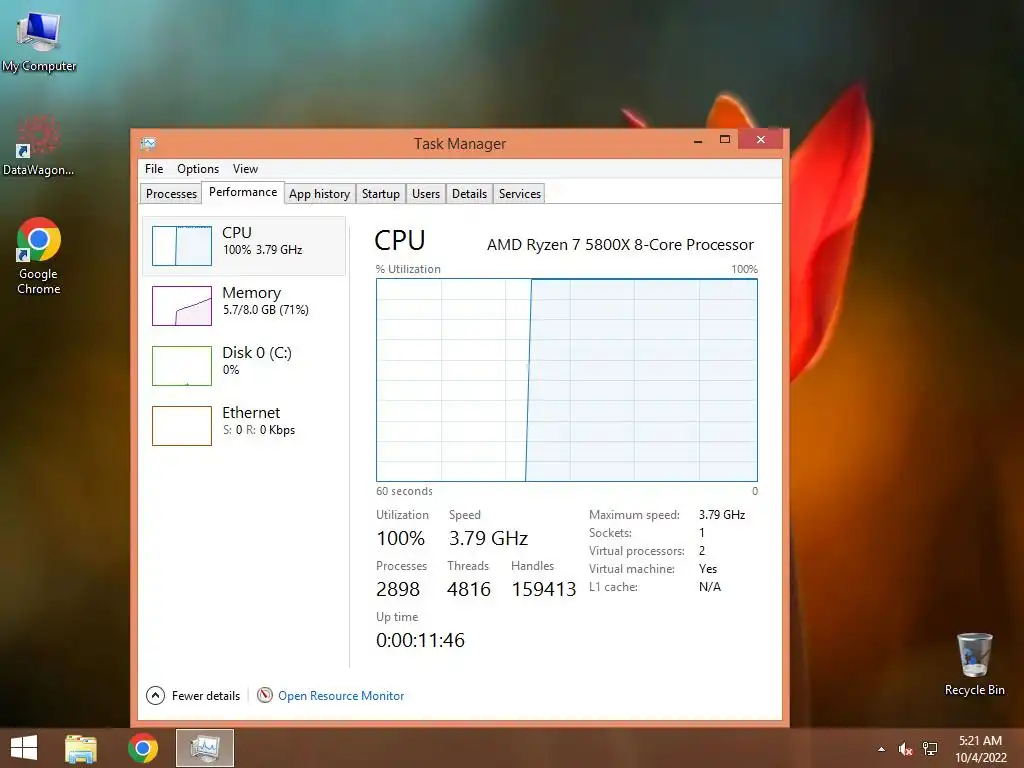
Task: Click the network tray icon
Action: point(930,749)
